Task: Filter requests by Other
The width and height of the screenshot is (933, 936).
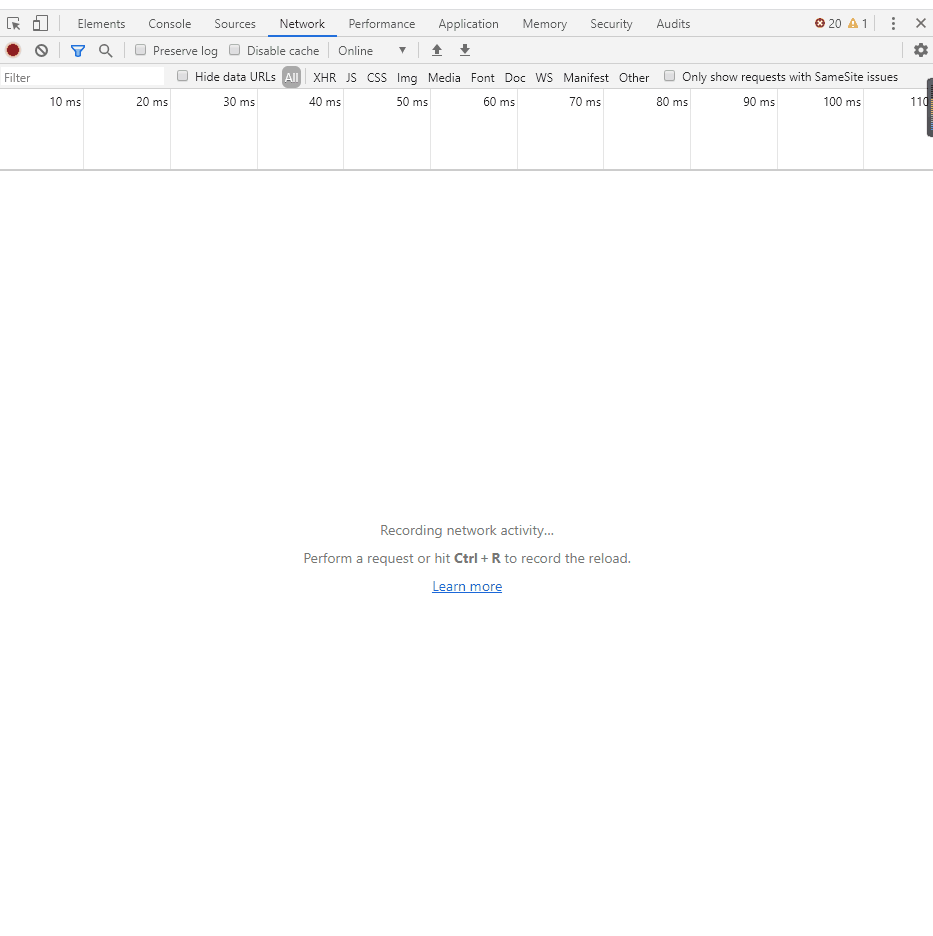Action: pyautogui.click(x=634, y=78)
